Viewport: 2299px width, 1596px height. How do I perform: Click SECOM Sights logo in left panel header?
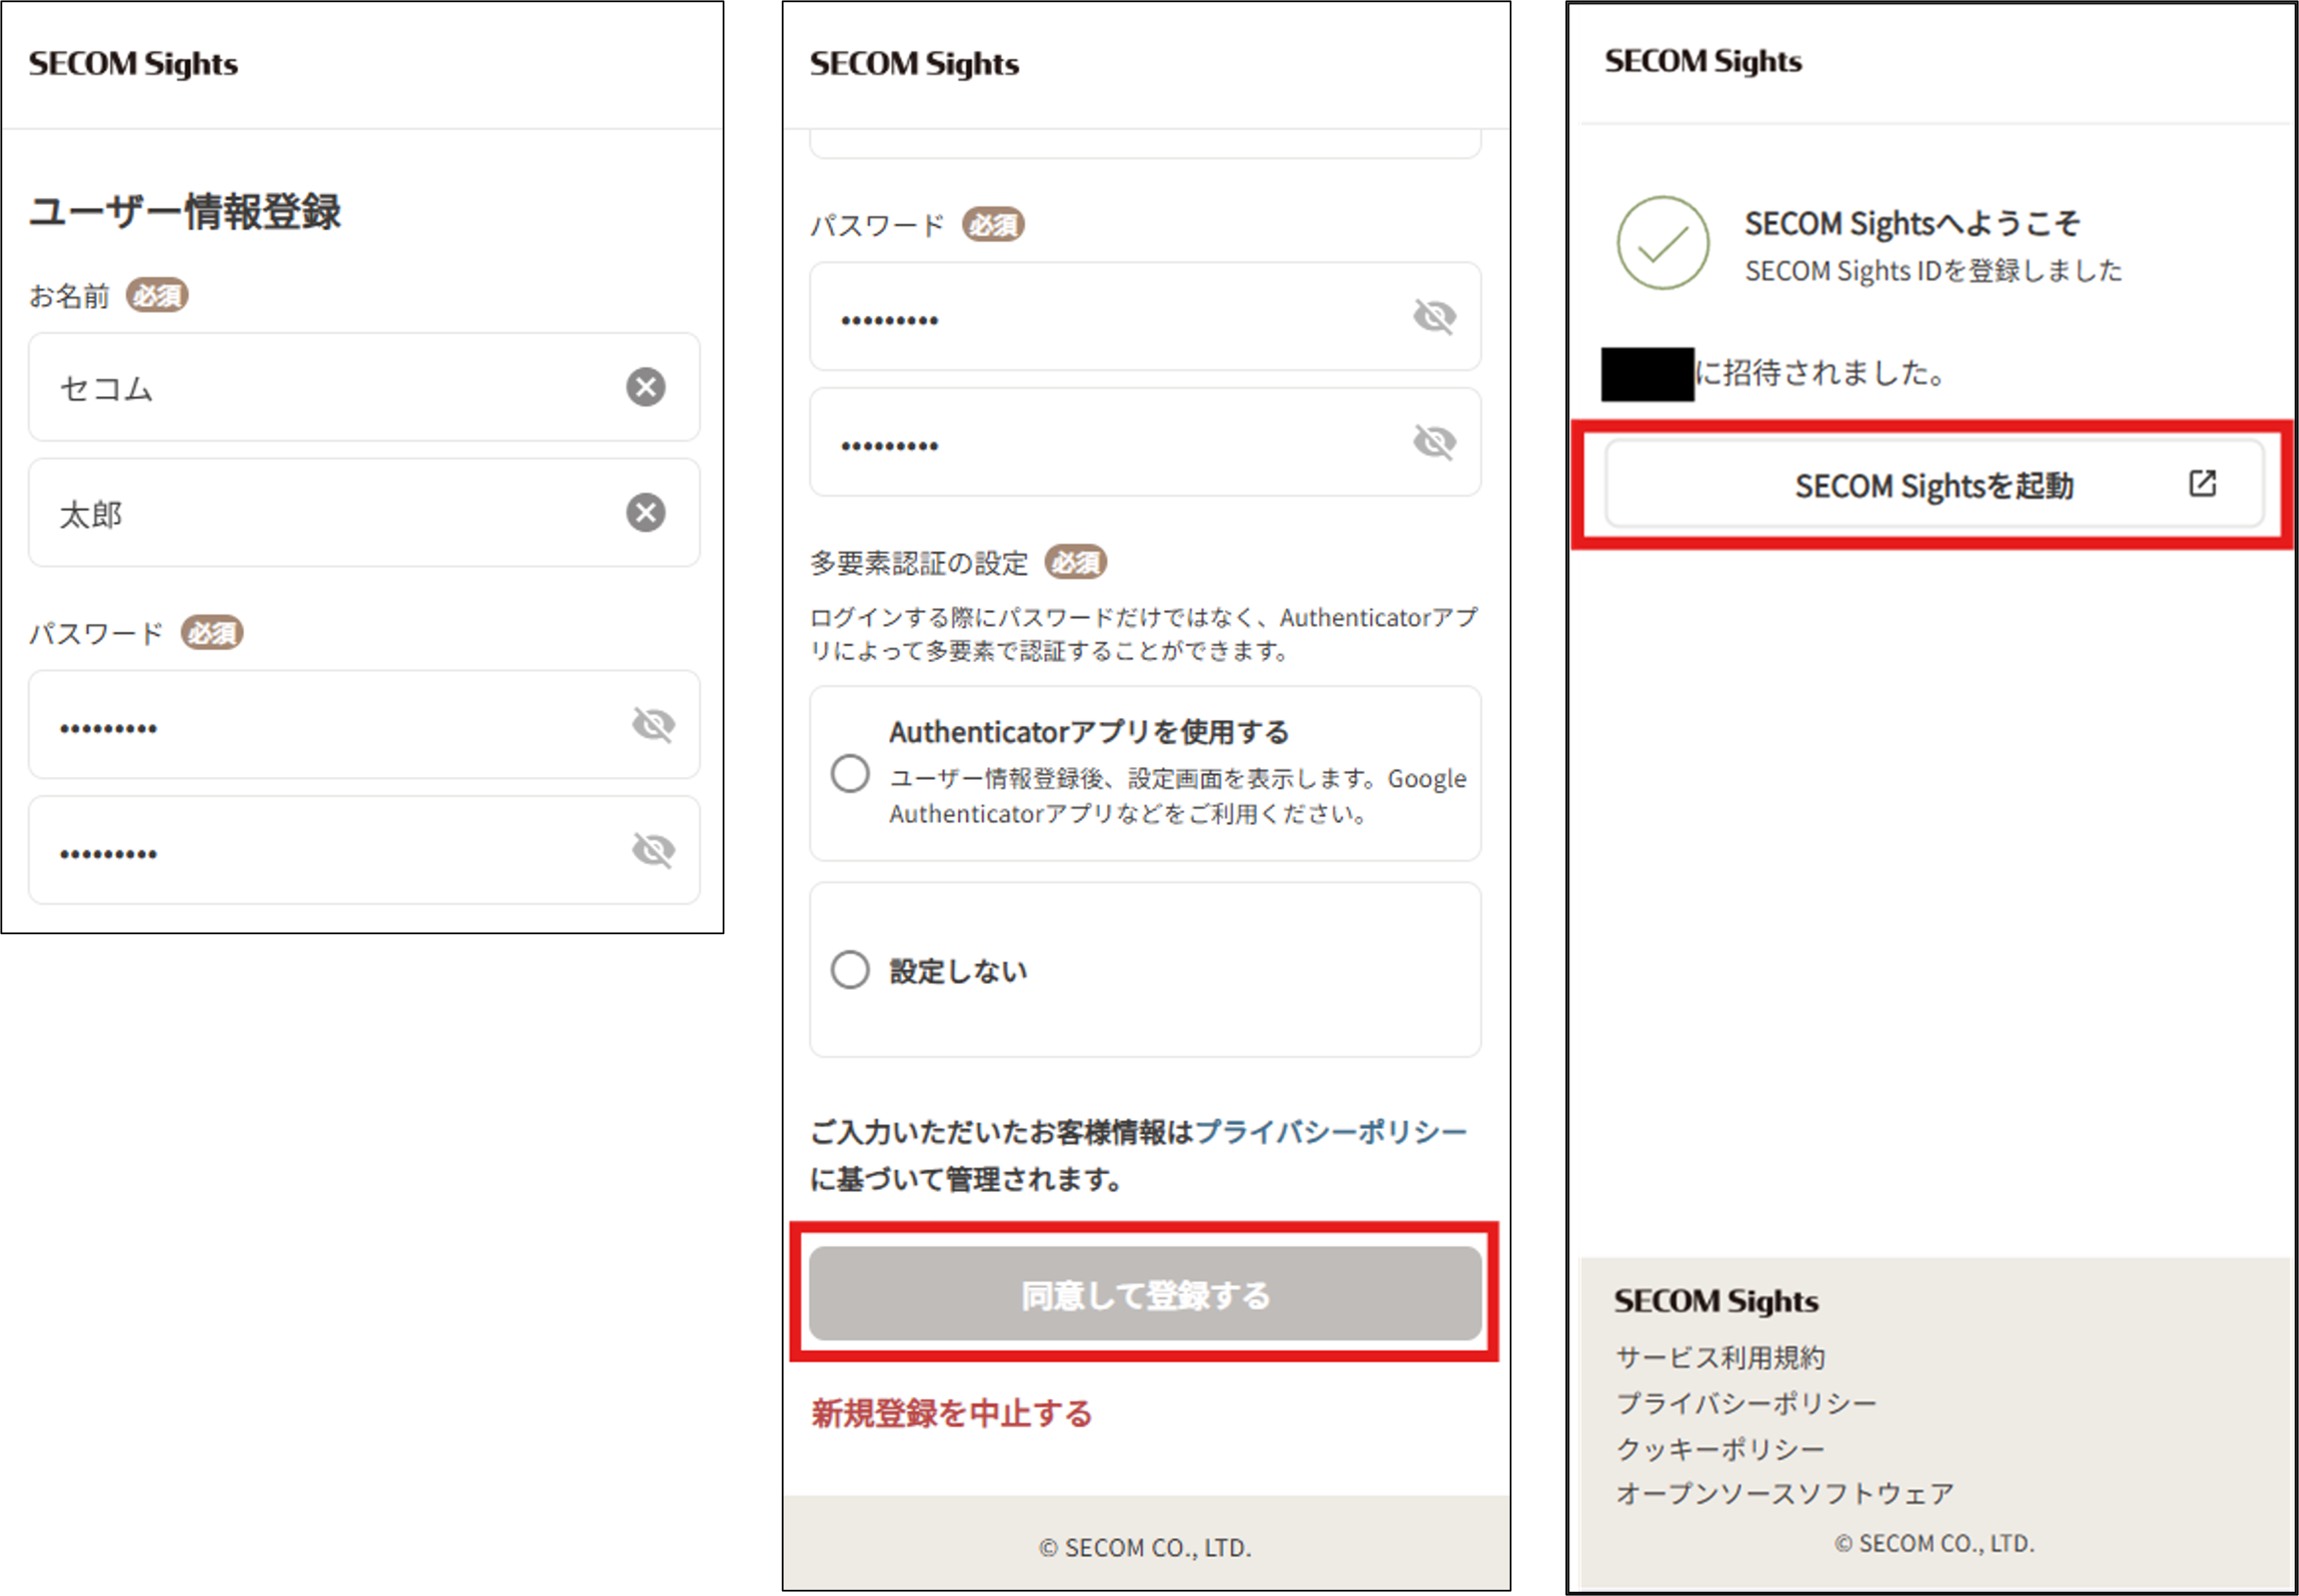pyautogui.click(x=133, y=64)
